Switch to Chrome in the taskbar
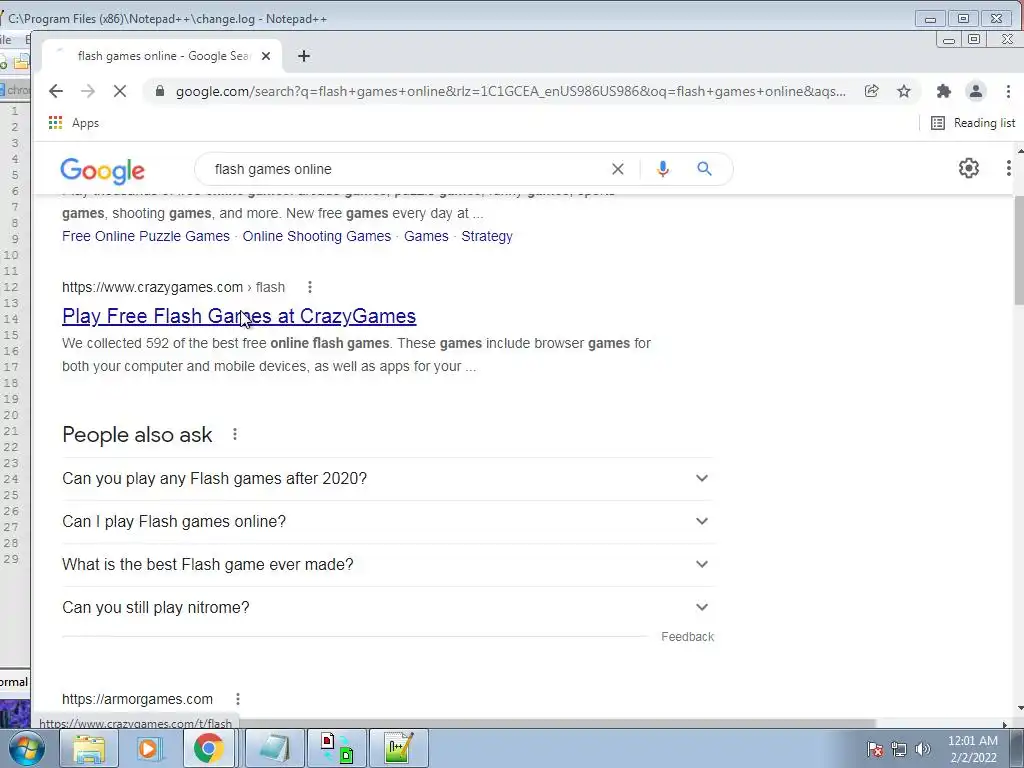Viewport: 1024px width, 768px height. [208, 748]
